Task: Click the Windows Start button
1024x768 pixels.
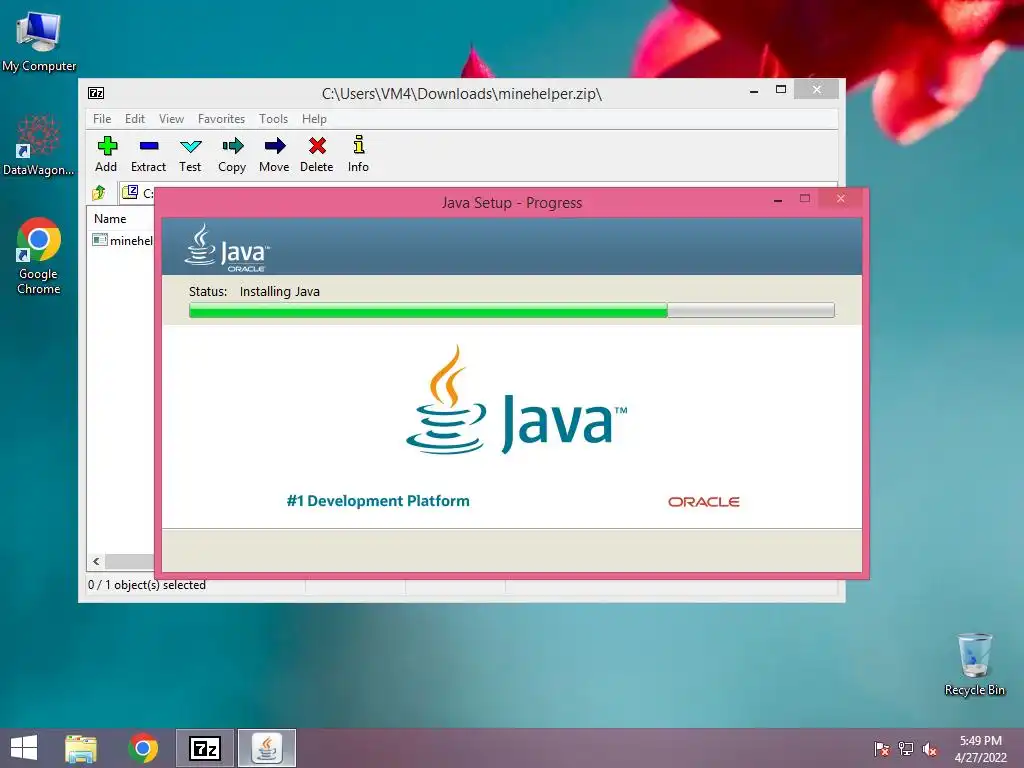Action: [x=24, y=748]
